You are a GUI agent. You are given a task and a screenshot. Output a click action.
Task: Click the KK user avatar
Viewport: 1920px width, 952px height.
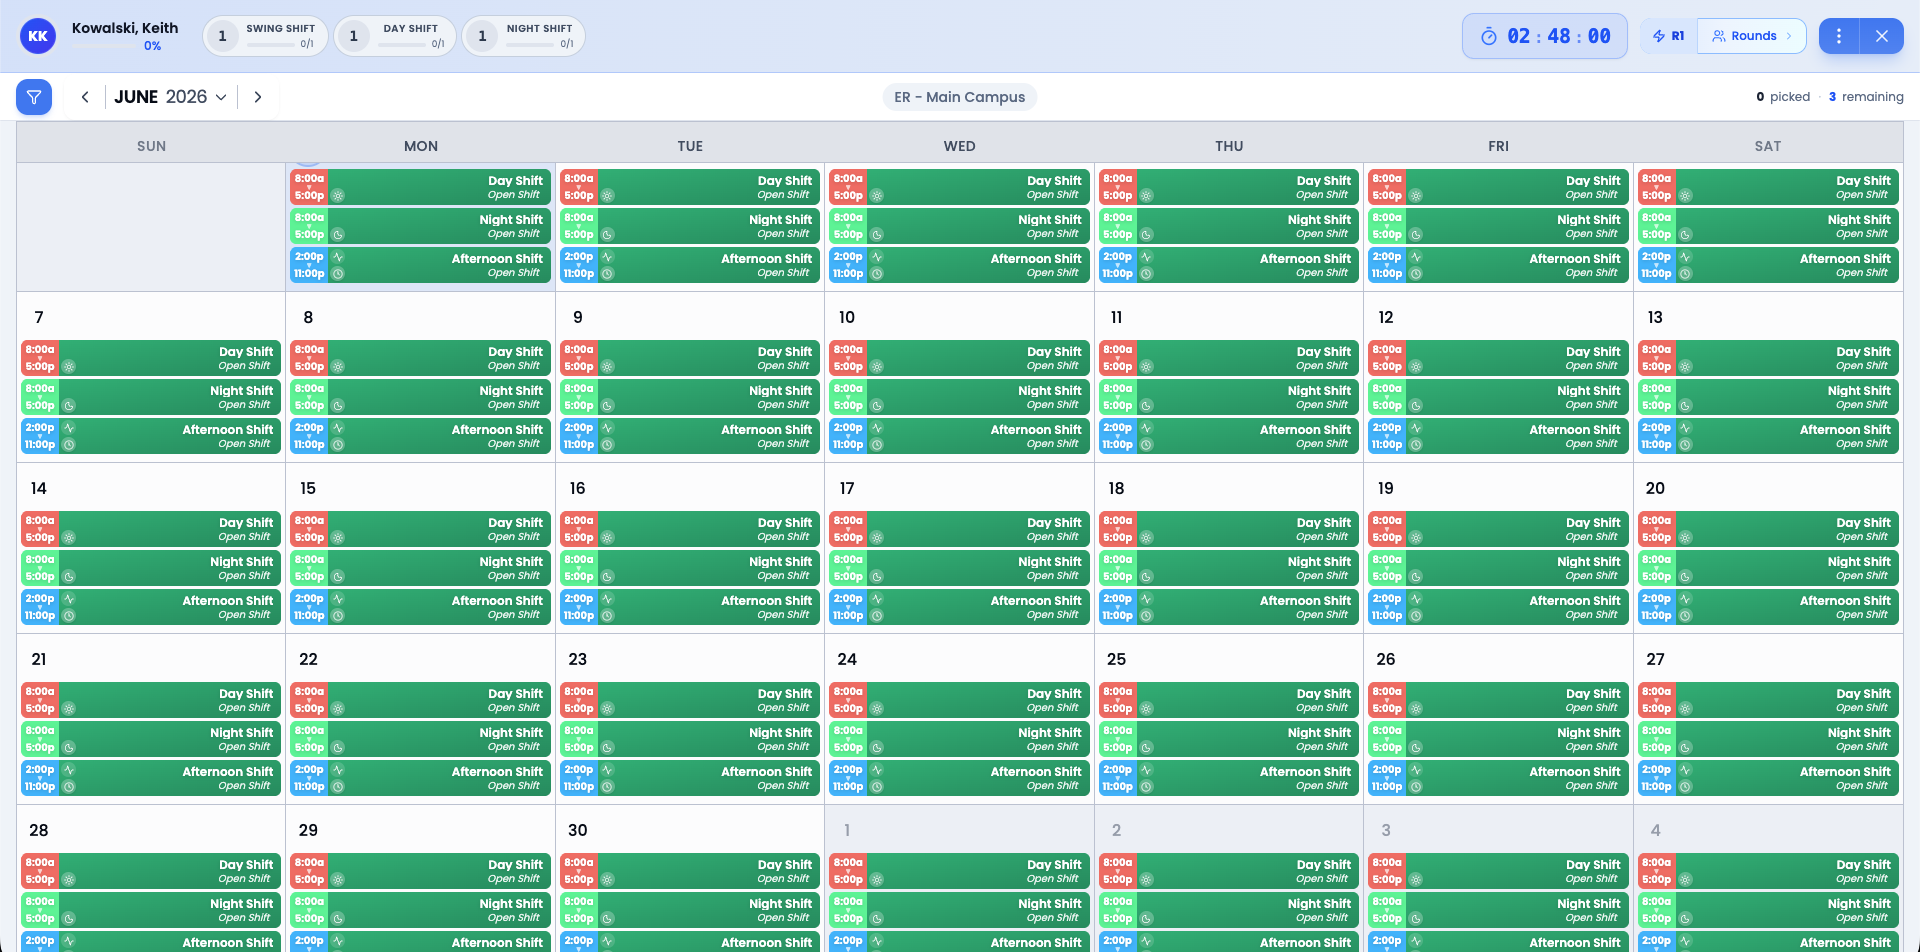point(38,36)
